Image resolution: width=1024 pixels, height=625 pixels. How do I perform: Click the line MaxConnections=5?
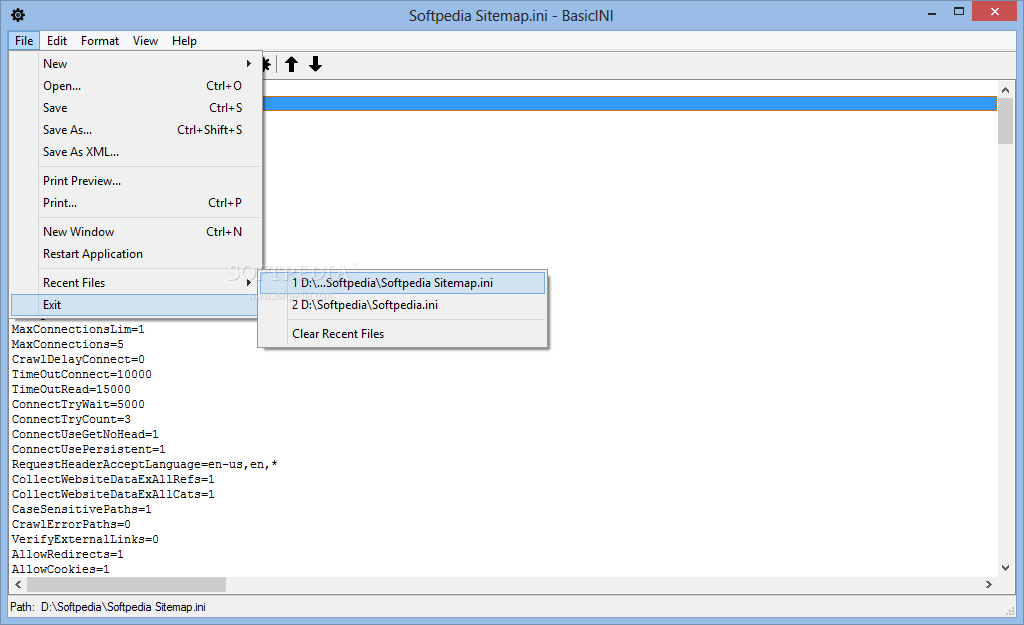[x=67, y=344]
